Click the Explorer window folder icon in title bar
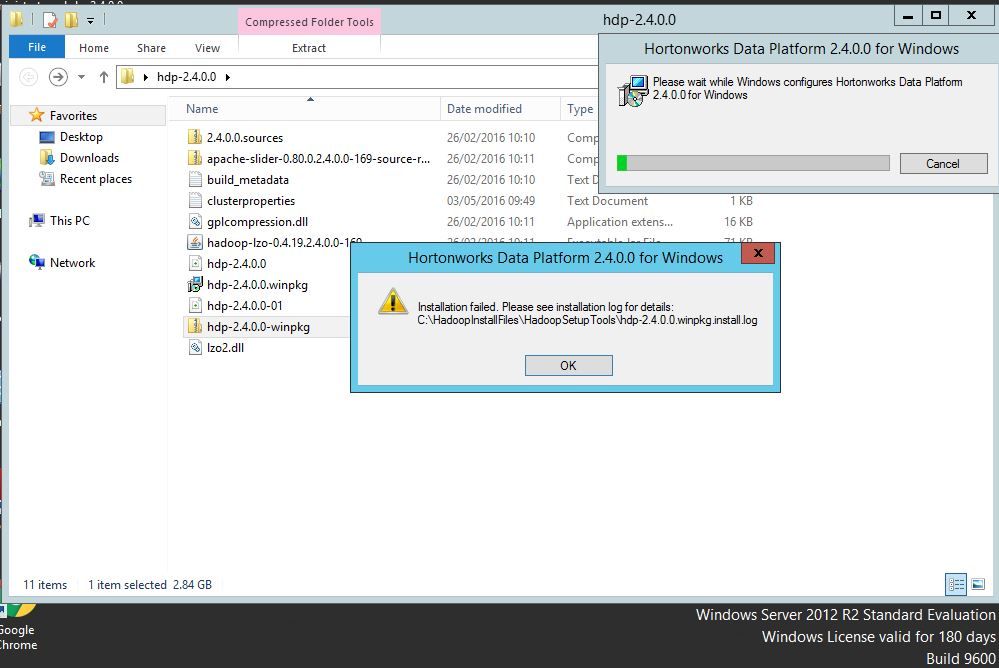Image resolution: width=999 pixels, height=668 pixels. click(x=17, y=20)
